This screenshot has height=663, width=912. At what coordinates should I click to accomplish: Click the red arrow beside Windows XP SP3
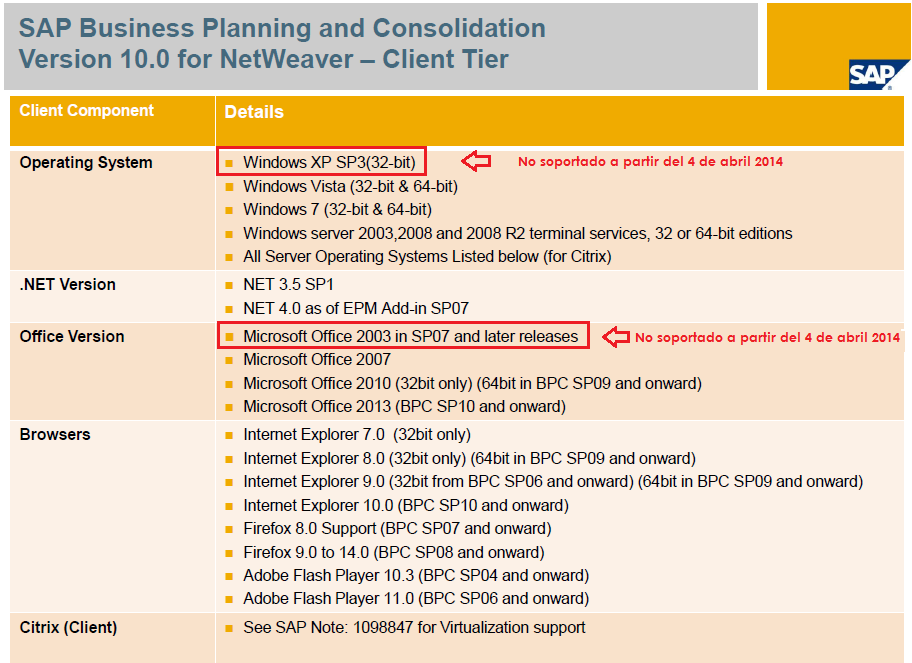coord(476,161)
